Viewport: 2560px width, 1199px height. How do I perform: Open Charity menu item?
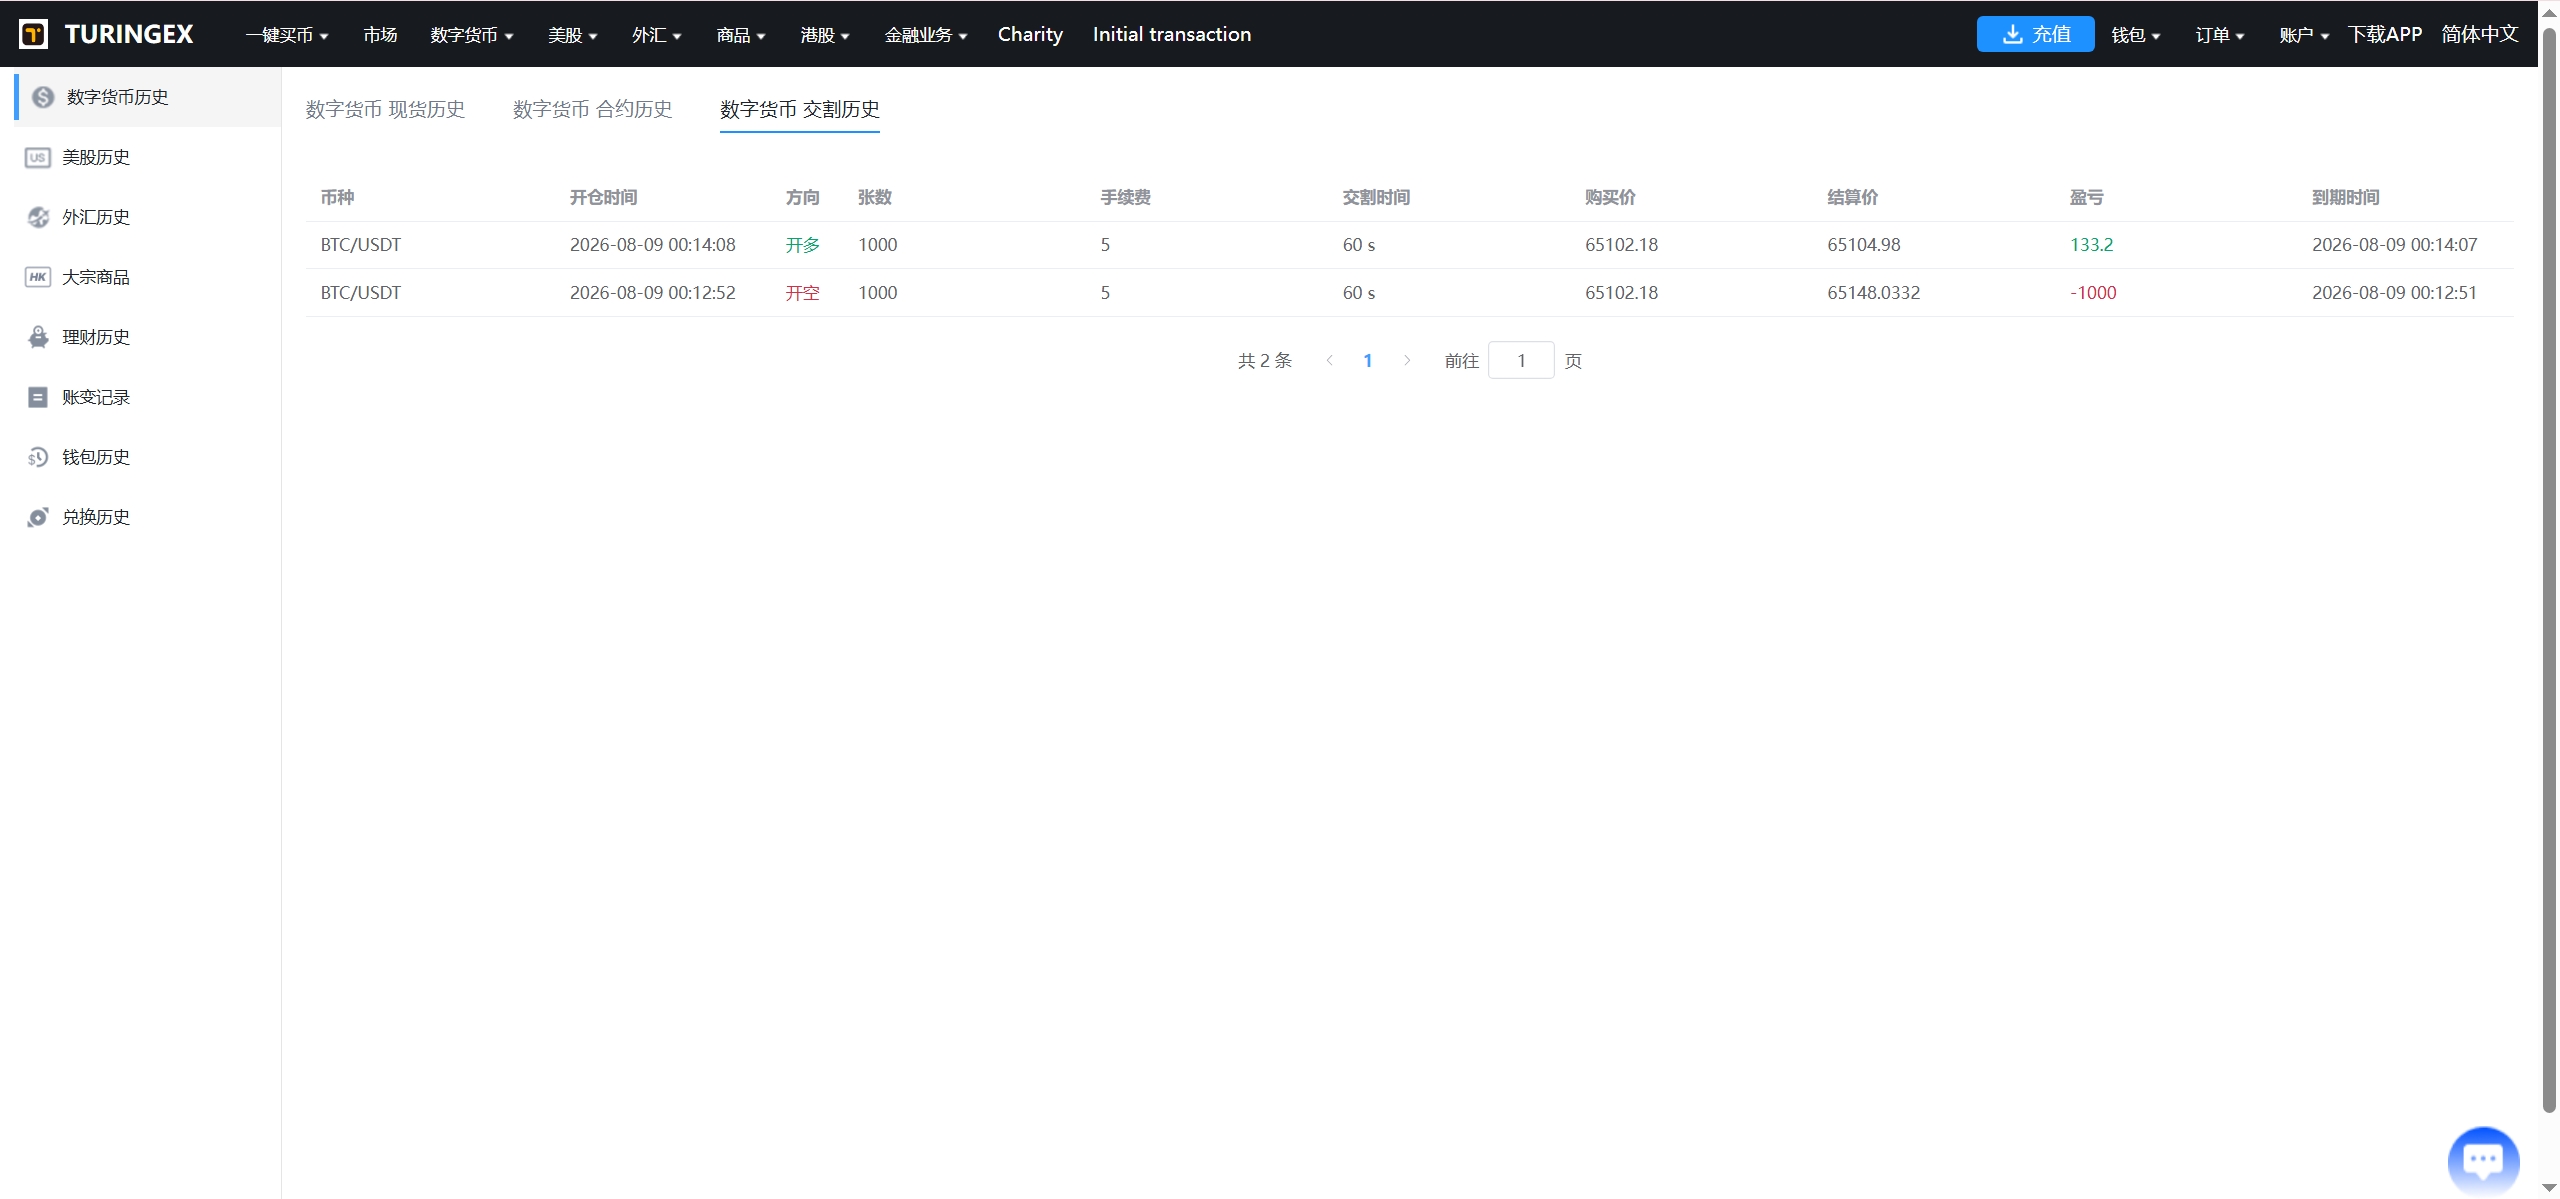[1030, 34]
